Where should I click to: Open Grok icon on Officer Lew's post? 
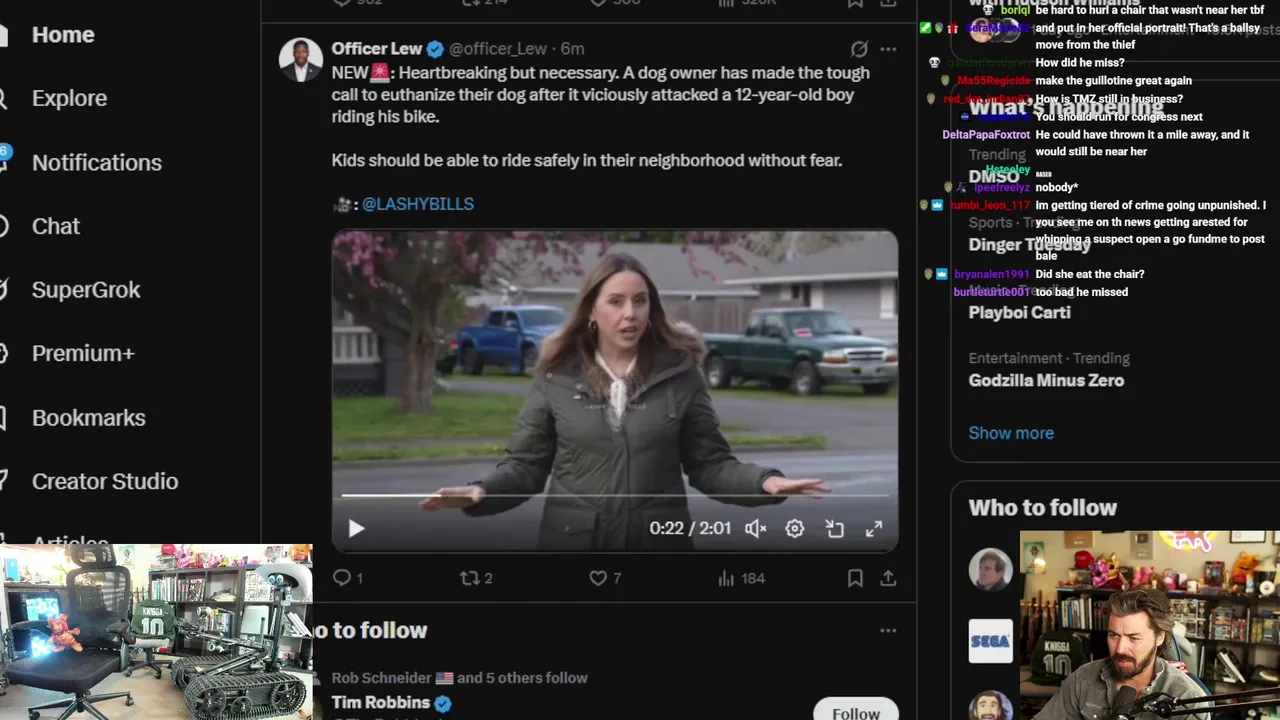tap(859, 49)
